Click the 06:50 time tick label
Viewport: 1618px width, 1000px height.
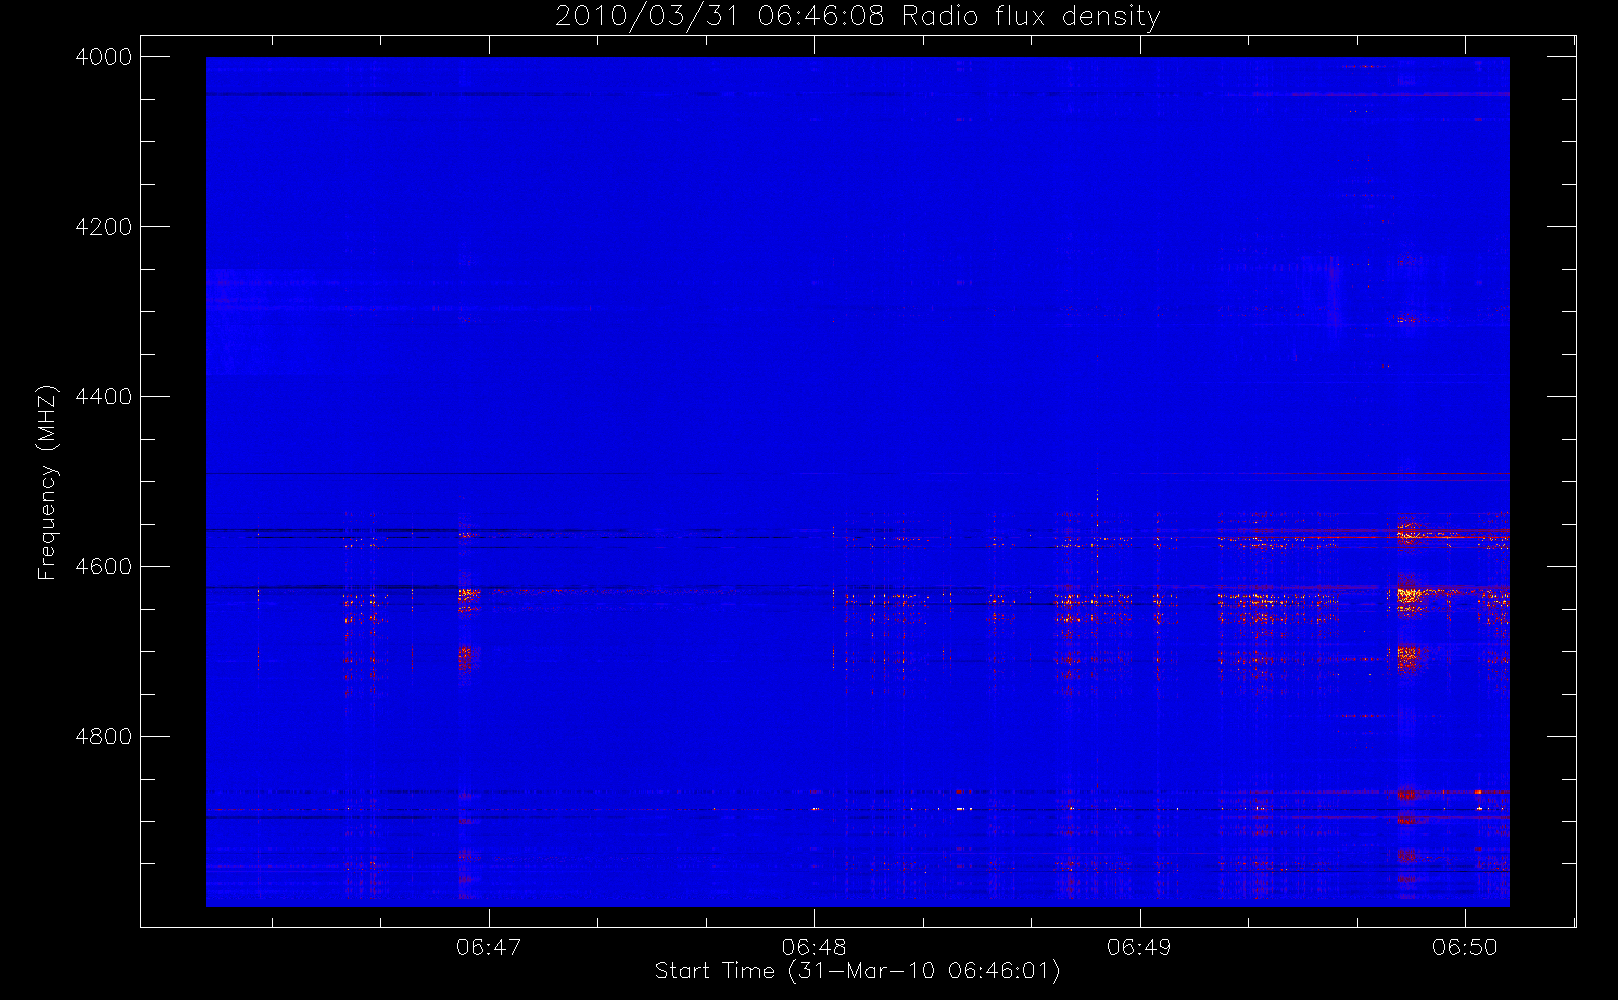coord(1465,947)
